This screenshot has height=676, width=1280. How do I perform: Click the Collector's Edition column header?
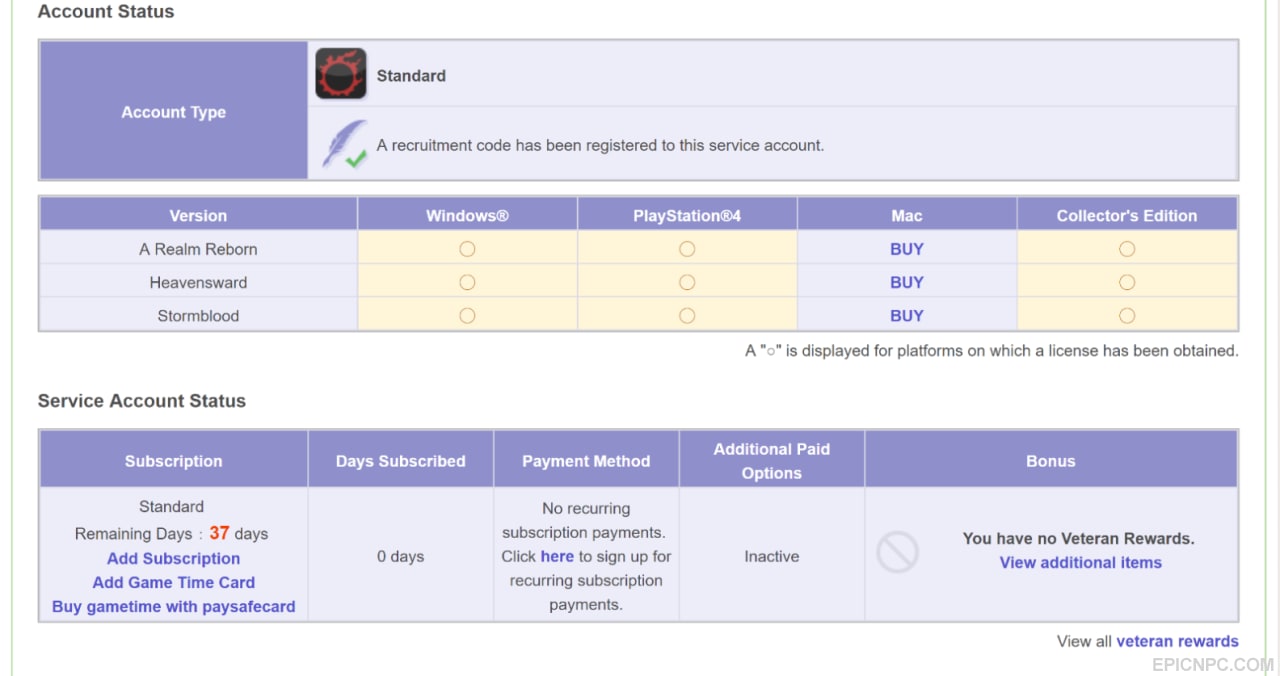pos(1127,215)
